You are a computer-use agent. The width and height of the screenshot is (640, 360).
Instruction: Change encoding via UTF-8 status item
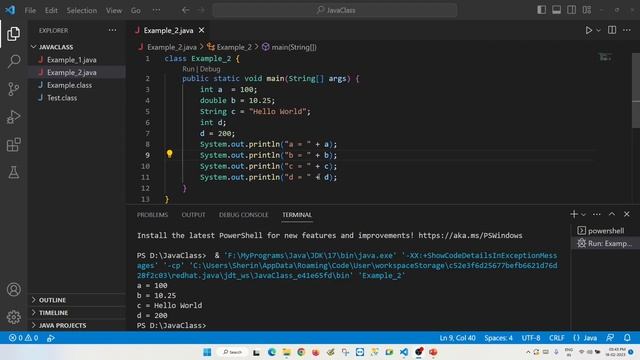(x=531, y=338)
